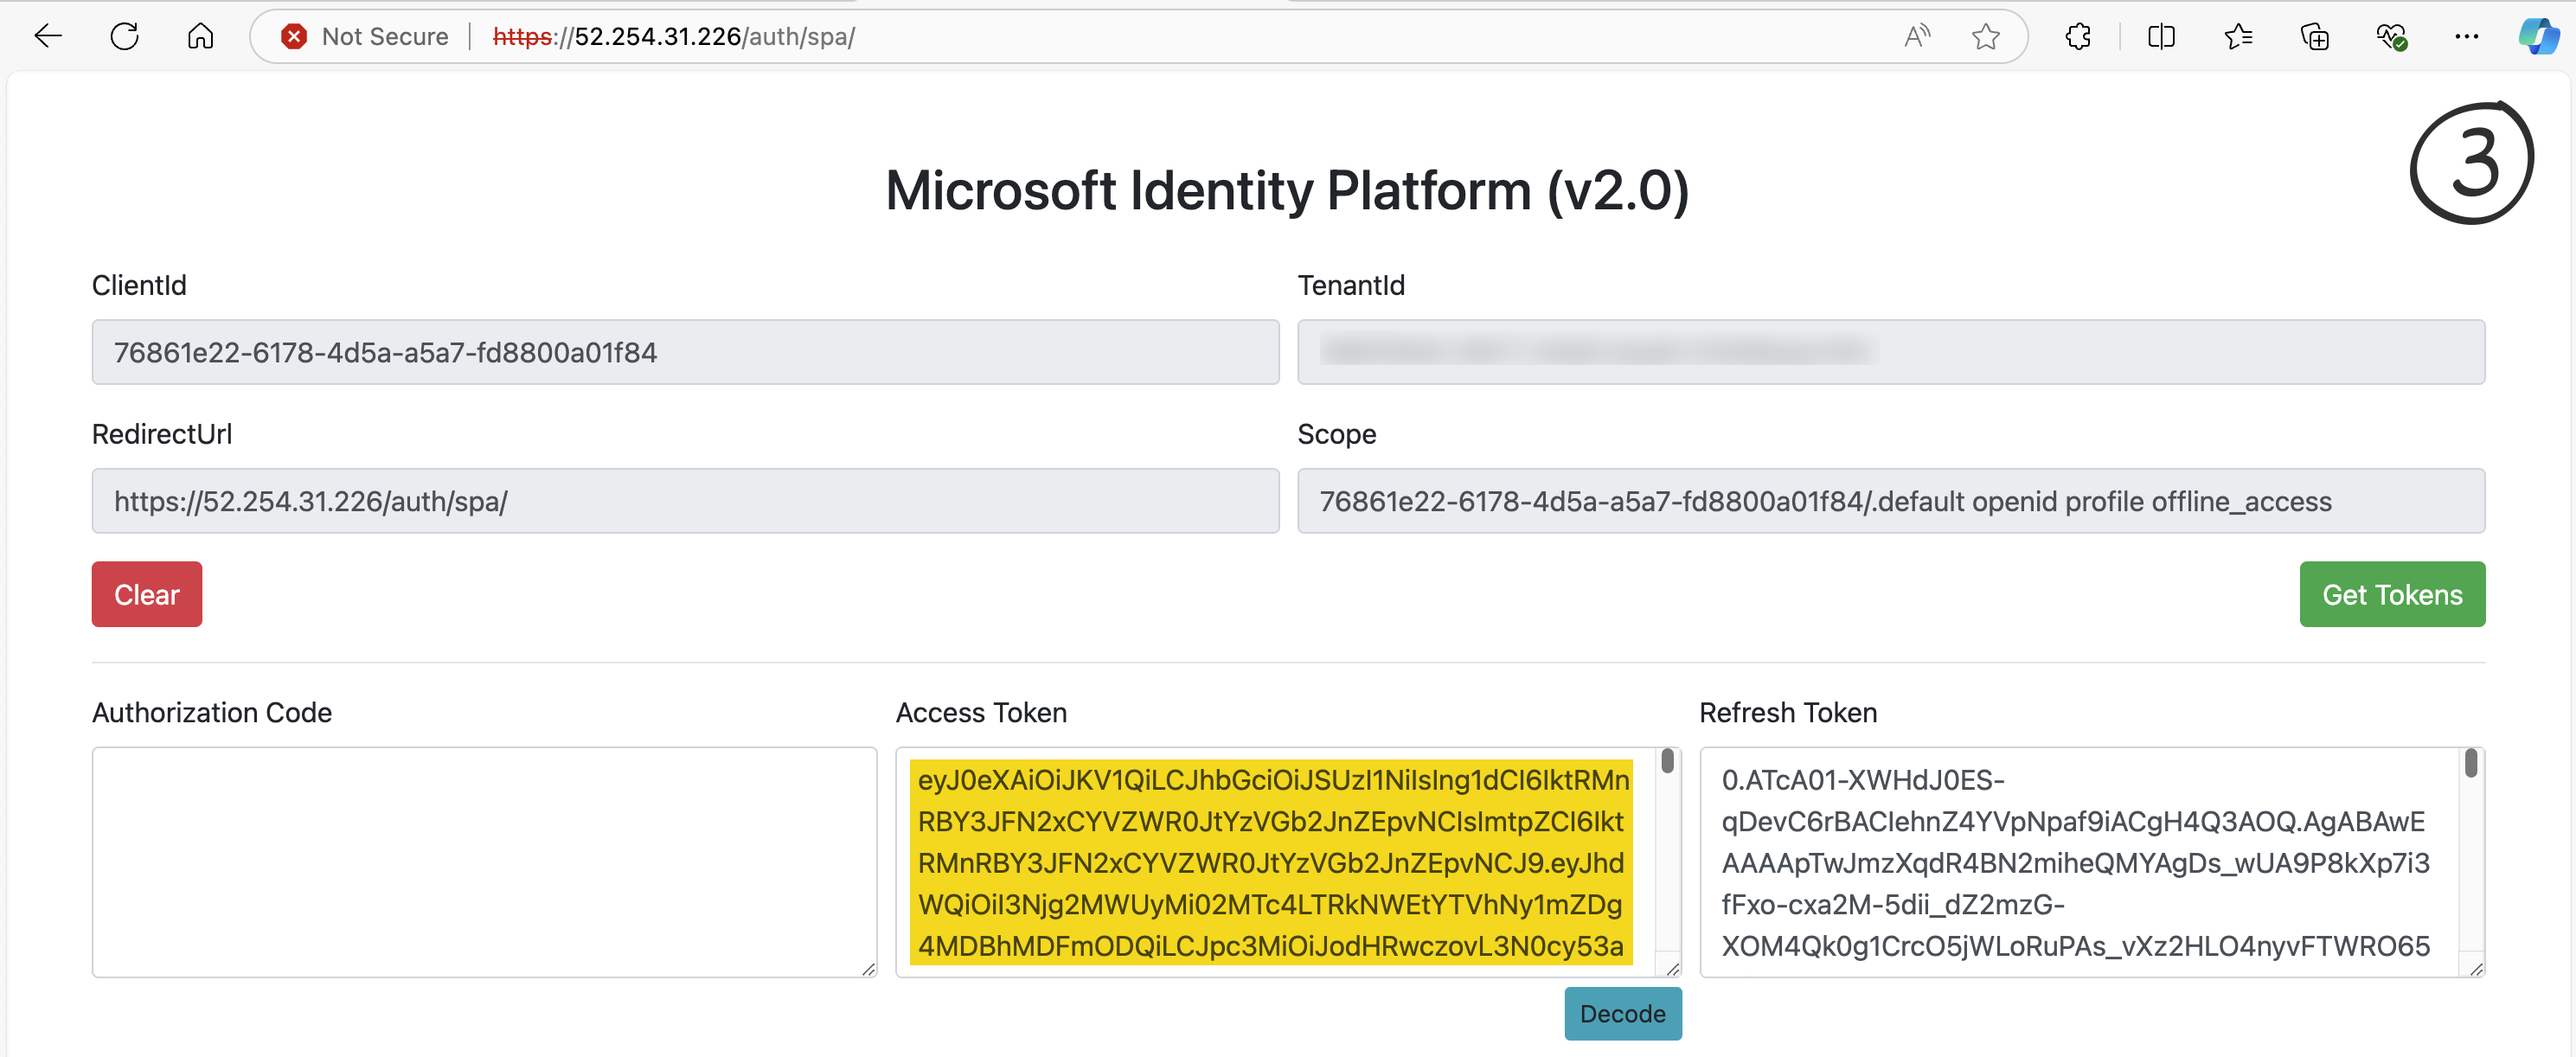Reload the page with the refresh icon
This screenshot has height=1057, width=2576.
coord(125,37)
